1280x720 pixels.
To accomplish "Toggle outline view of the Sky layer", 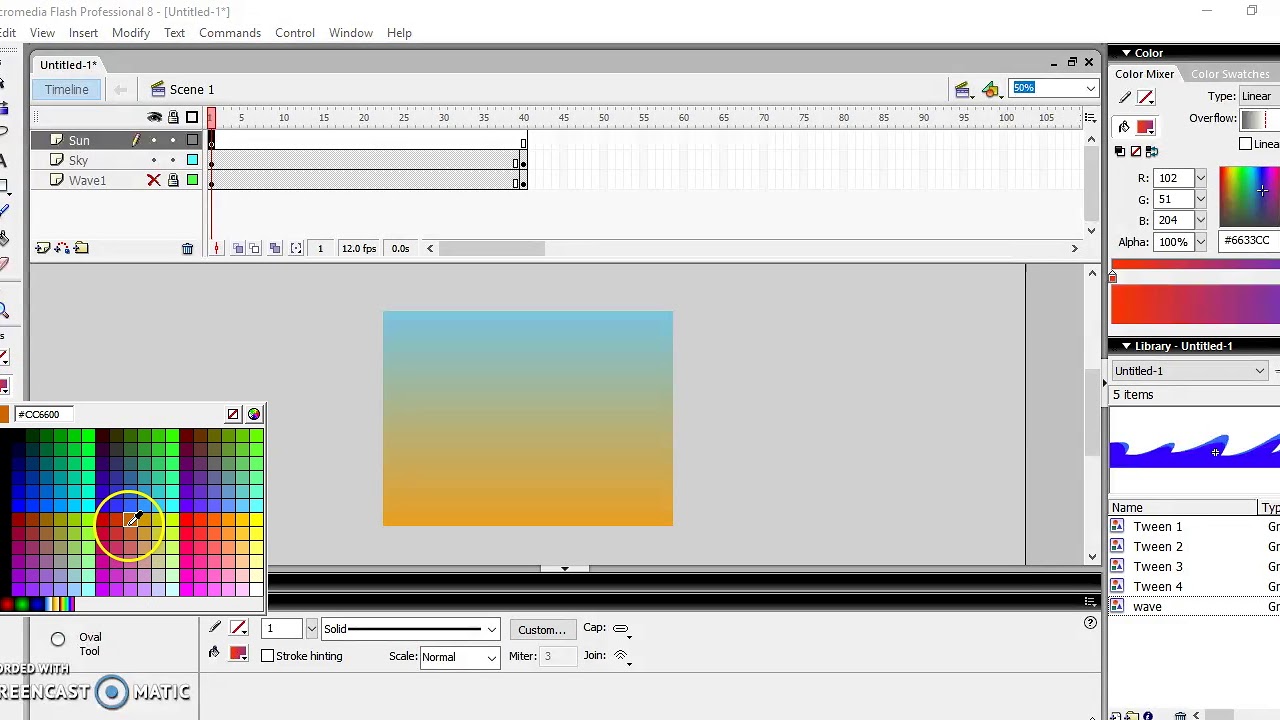I will [x=192, y=160].
